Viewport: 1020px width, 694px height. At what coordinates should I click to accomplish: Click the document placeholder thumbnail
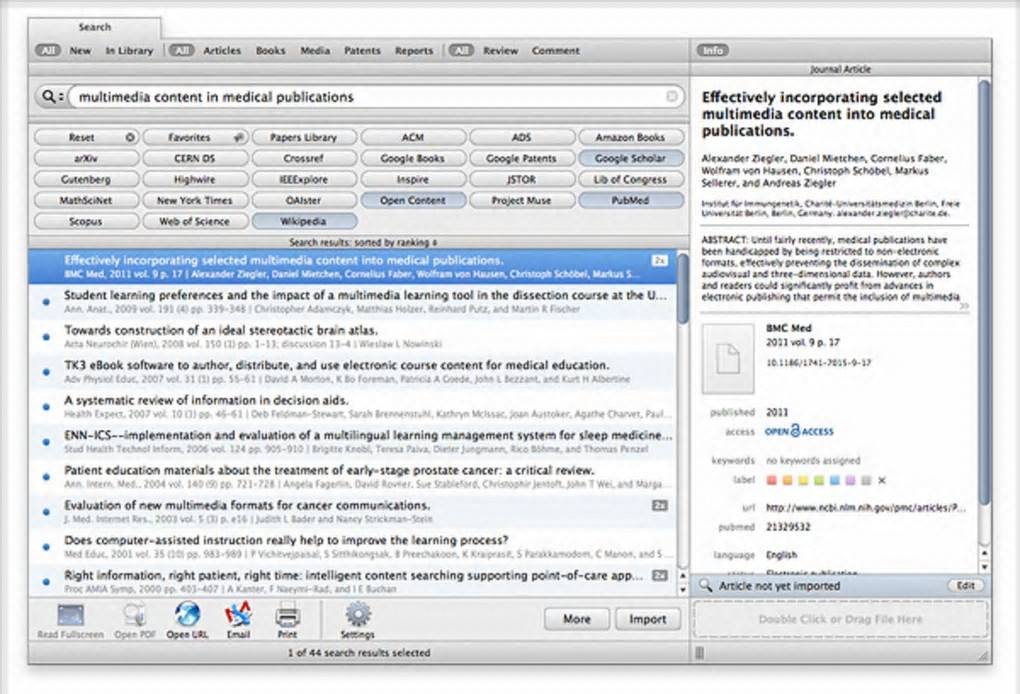pos(728,358)
